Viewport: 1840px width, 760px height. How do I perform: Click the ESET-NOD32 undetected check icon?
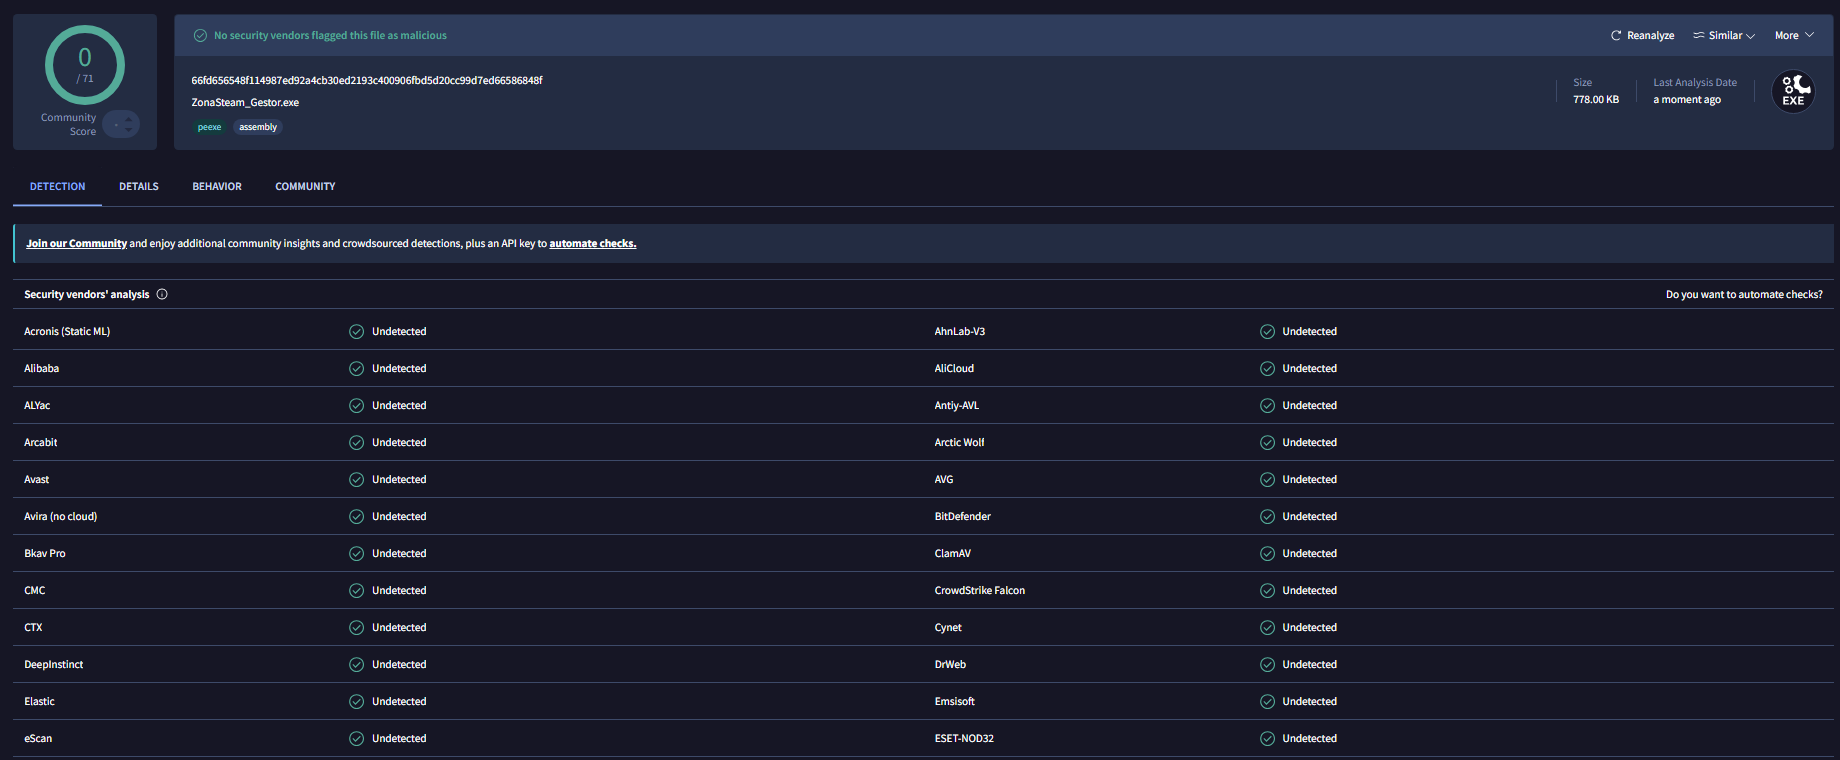click(x=1267, y=739)
